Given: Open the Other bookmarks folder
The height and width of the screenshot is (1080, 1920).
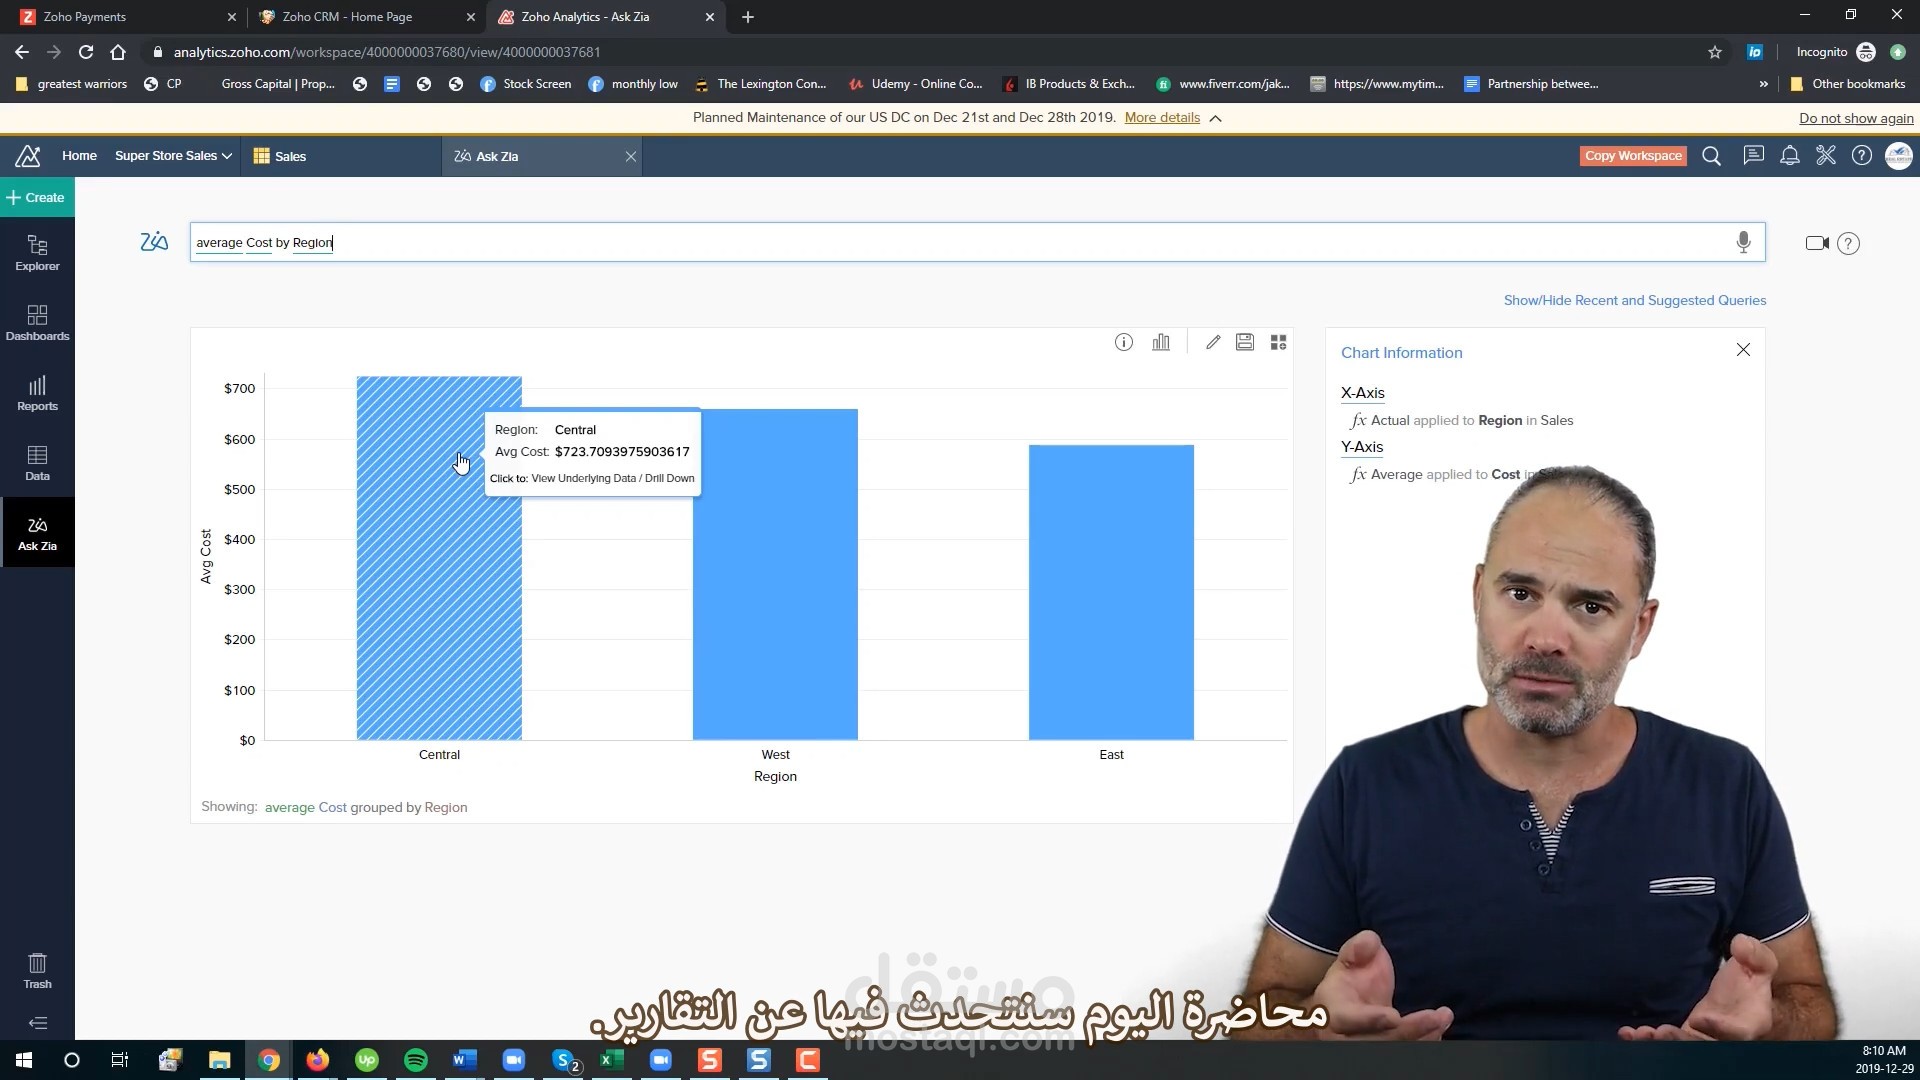Looking at the screenshot, I should pos(1848,84).
